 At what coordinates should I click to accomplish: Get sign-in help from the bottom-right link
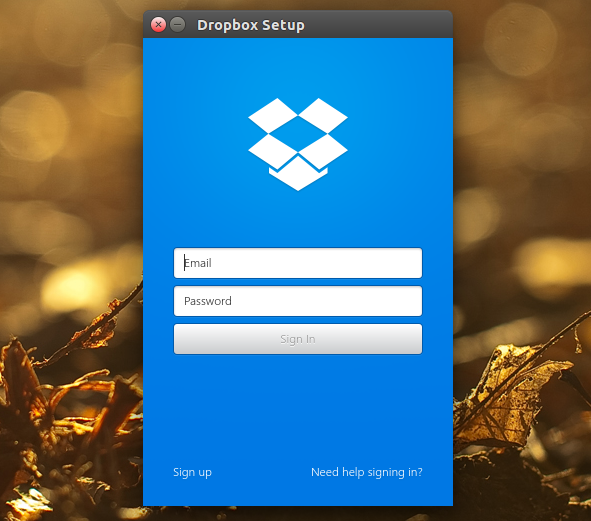(367, 472)
